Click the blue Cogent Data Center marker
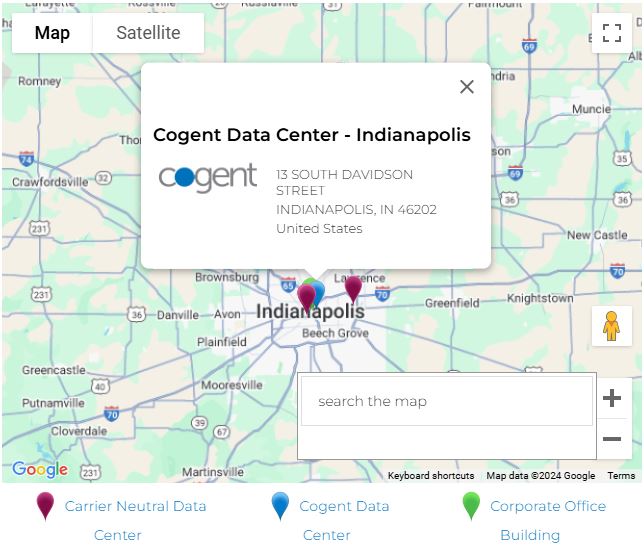The width and height of the screenshot is (644, 558). (x=319, y=294)
